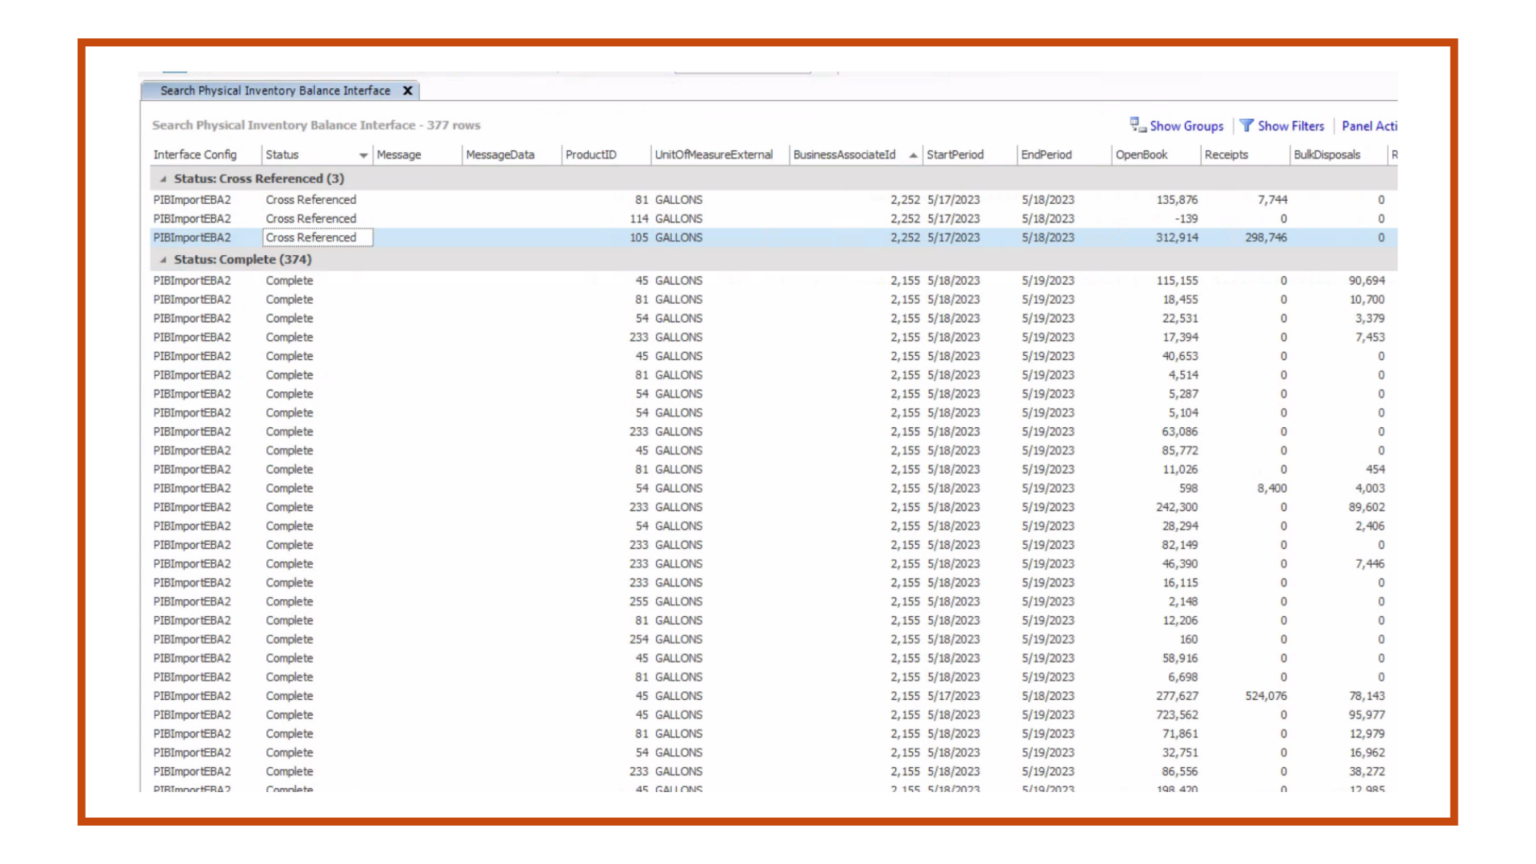Screen dimensions: 1536x864
Task: Select OpenBook value 22,531
Action: [x=1180, y=319]
